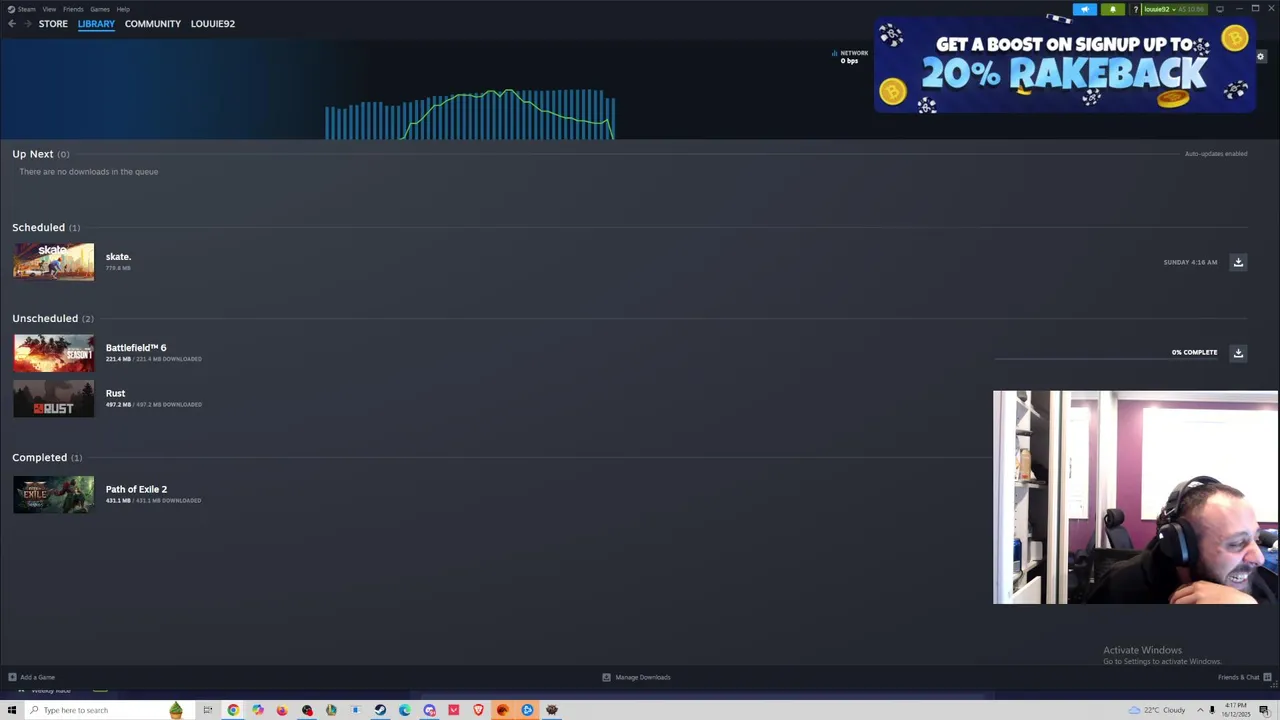1280x720 pixels.
Task: Open Manage Downloads at the bottom
Action: [636, 677]
